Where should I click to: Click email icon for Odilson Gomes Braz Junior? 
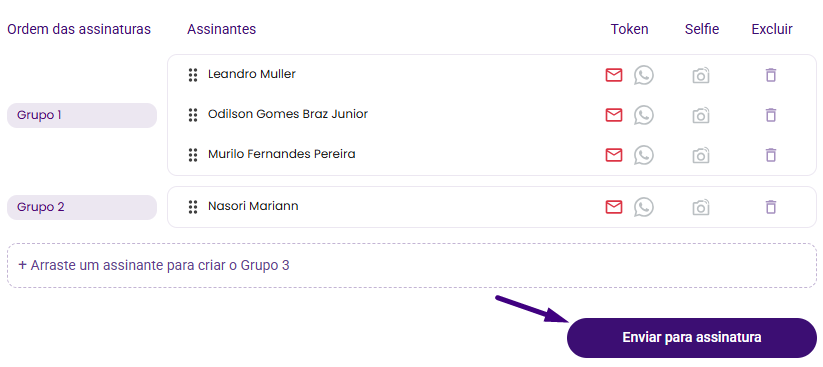coord(614,115)
